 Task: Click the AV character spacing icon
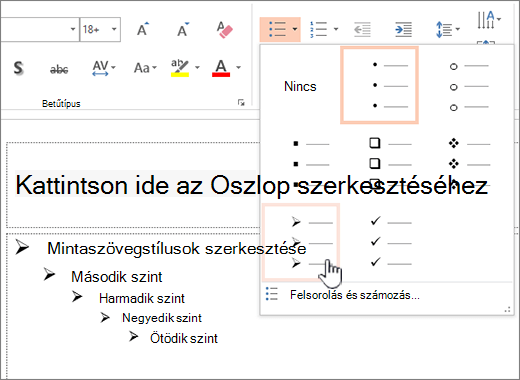100,68
